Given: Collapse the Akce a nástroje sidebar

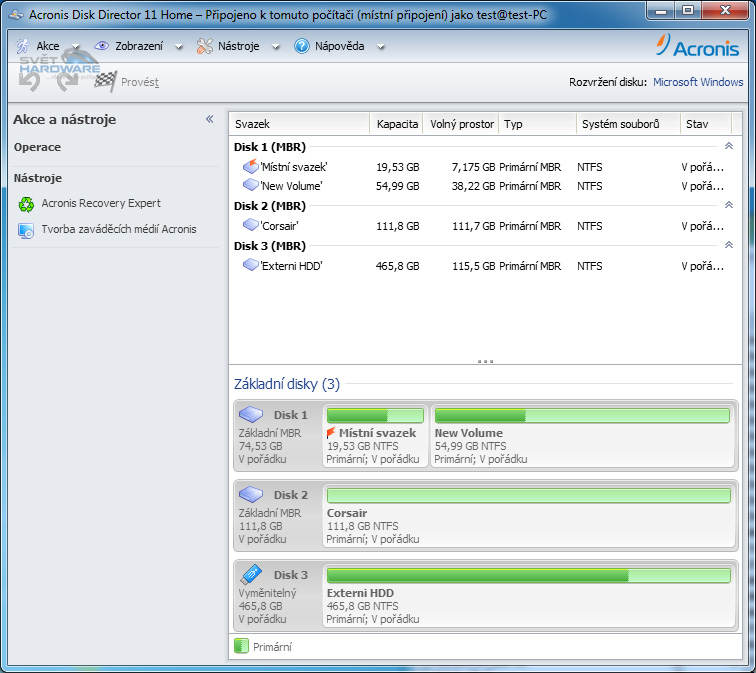Looking at the screenshot, I should click(210, 119).
